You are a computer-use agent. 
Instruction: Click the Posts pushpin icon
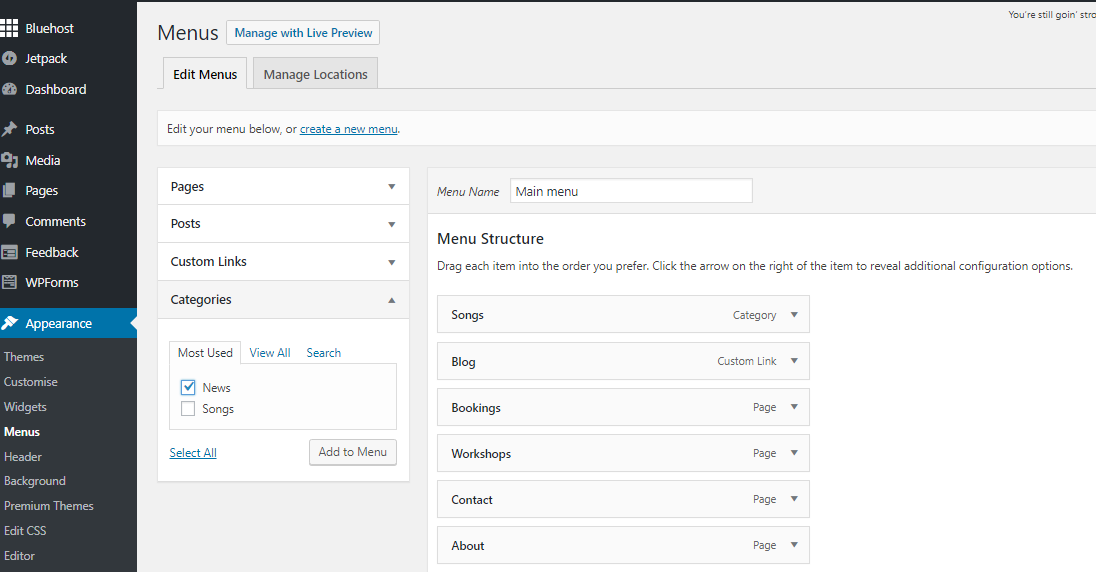point(10,130)
